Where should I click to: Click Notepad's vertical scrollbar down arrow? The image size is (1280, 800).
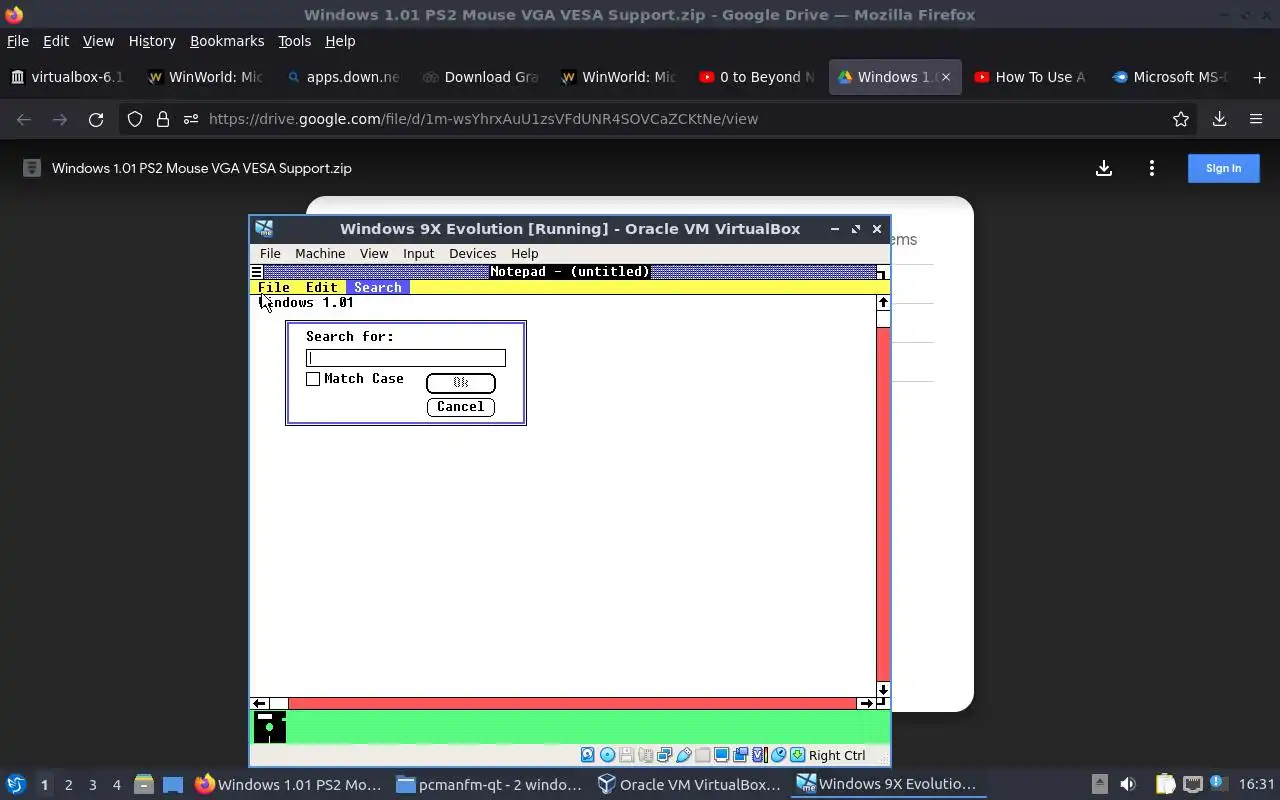tap(883, 690)
